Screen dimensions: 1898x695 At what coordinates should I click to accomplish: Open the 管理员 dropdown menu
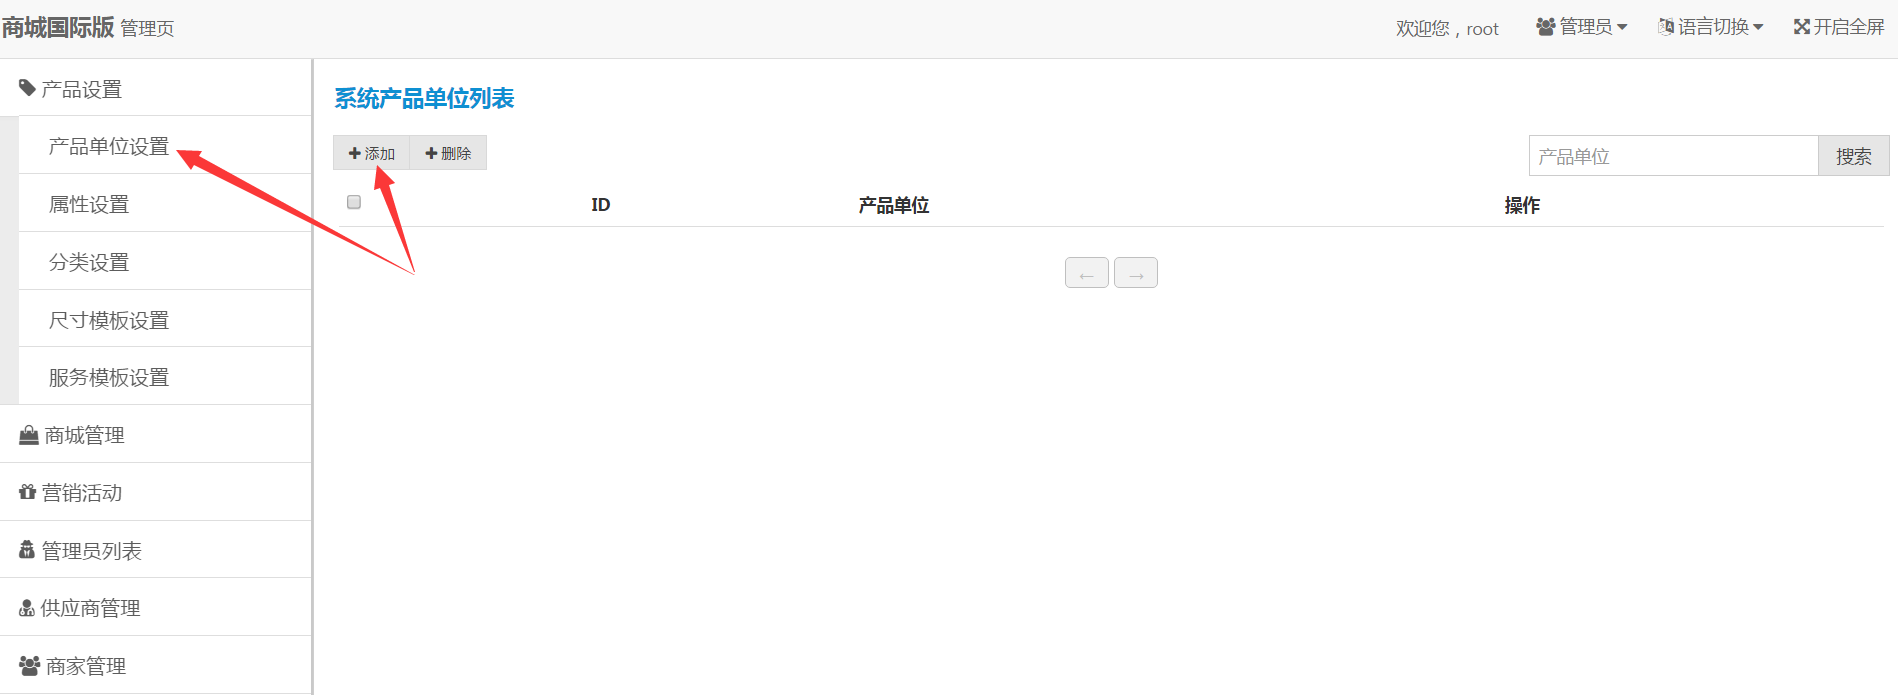pos(1582,27)
